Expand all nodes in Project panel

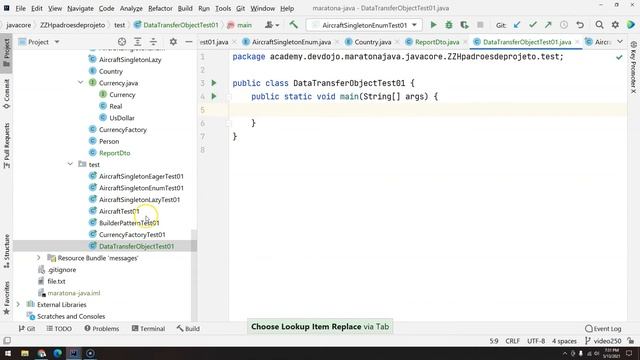click(x=138, y=42)
